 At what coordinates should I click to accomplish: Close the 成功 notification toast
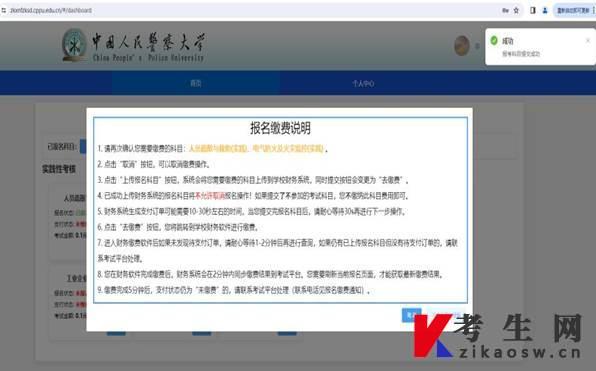pos(588,40)
